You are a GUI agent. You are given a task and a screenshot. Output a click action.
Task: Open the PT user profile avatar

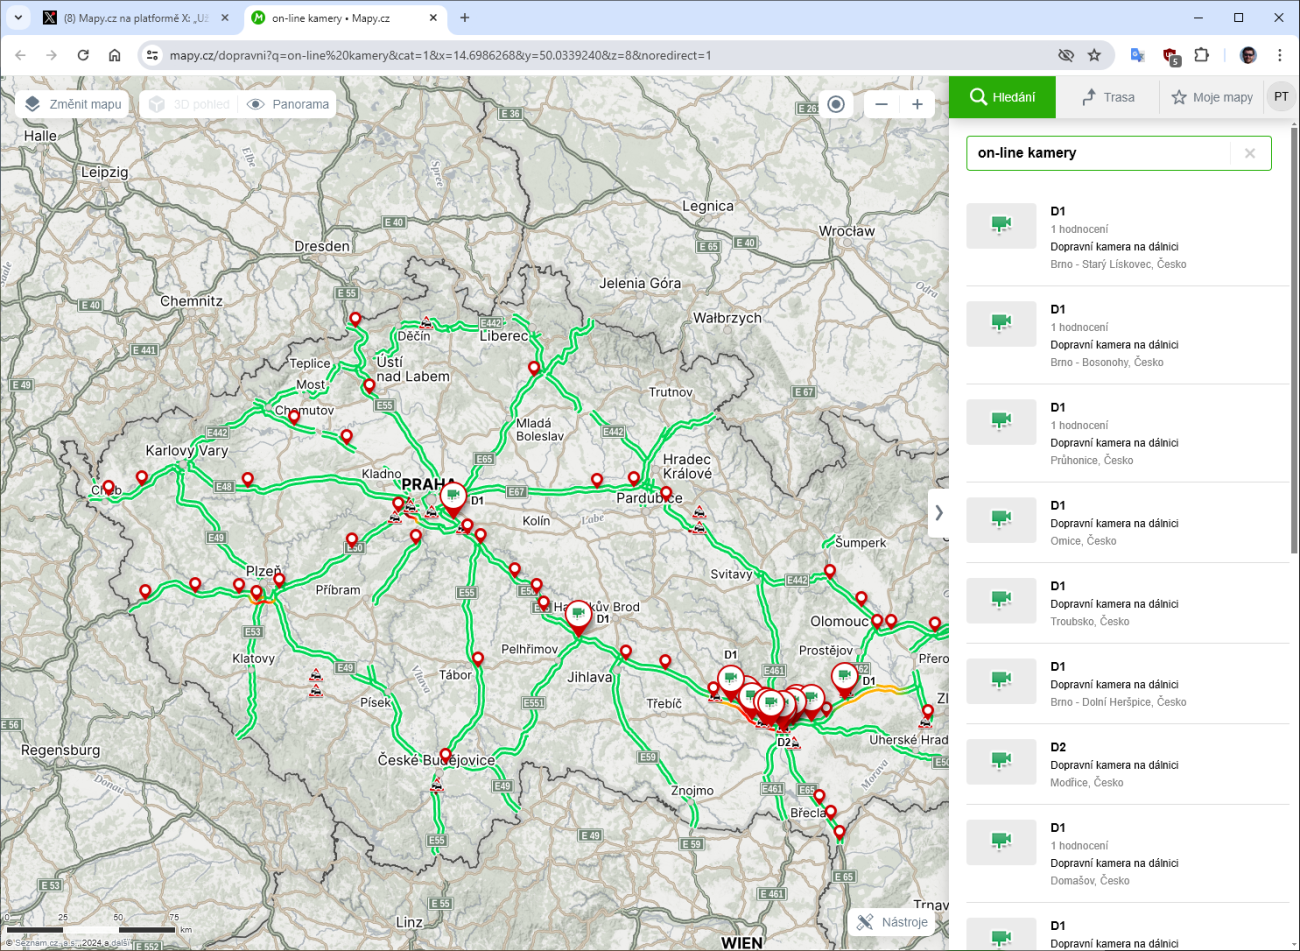(1281, 97)
